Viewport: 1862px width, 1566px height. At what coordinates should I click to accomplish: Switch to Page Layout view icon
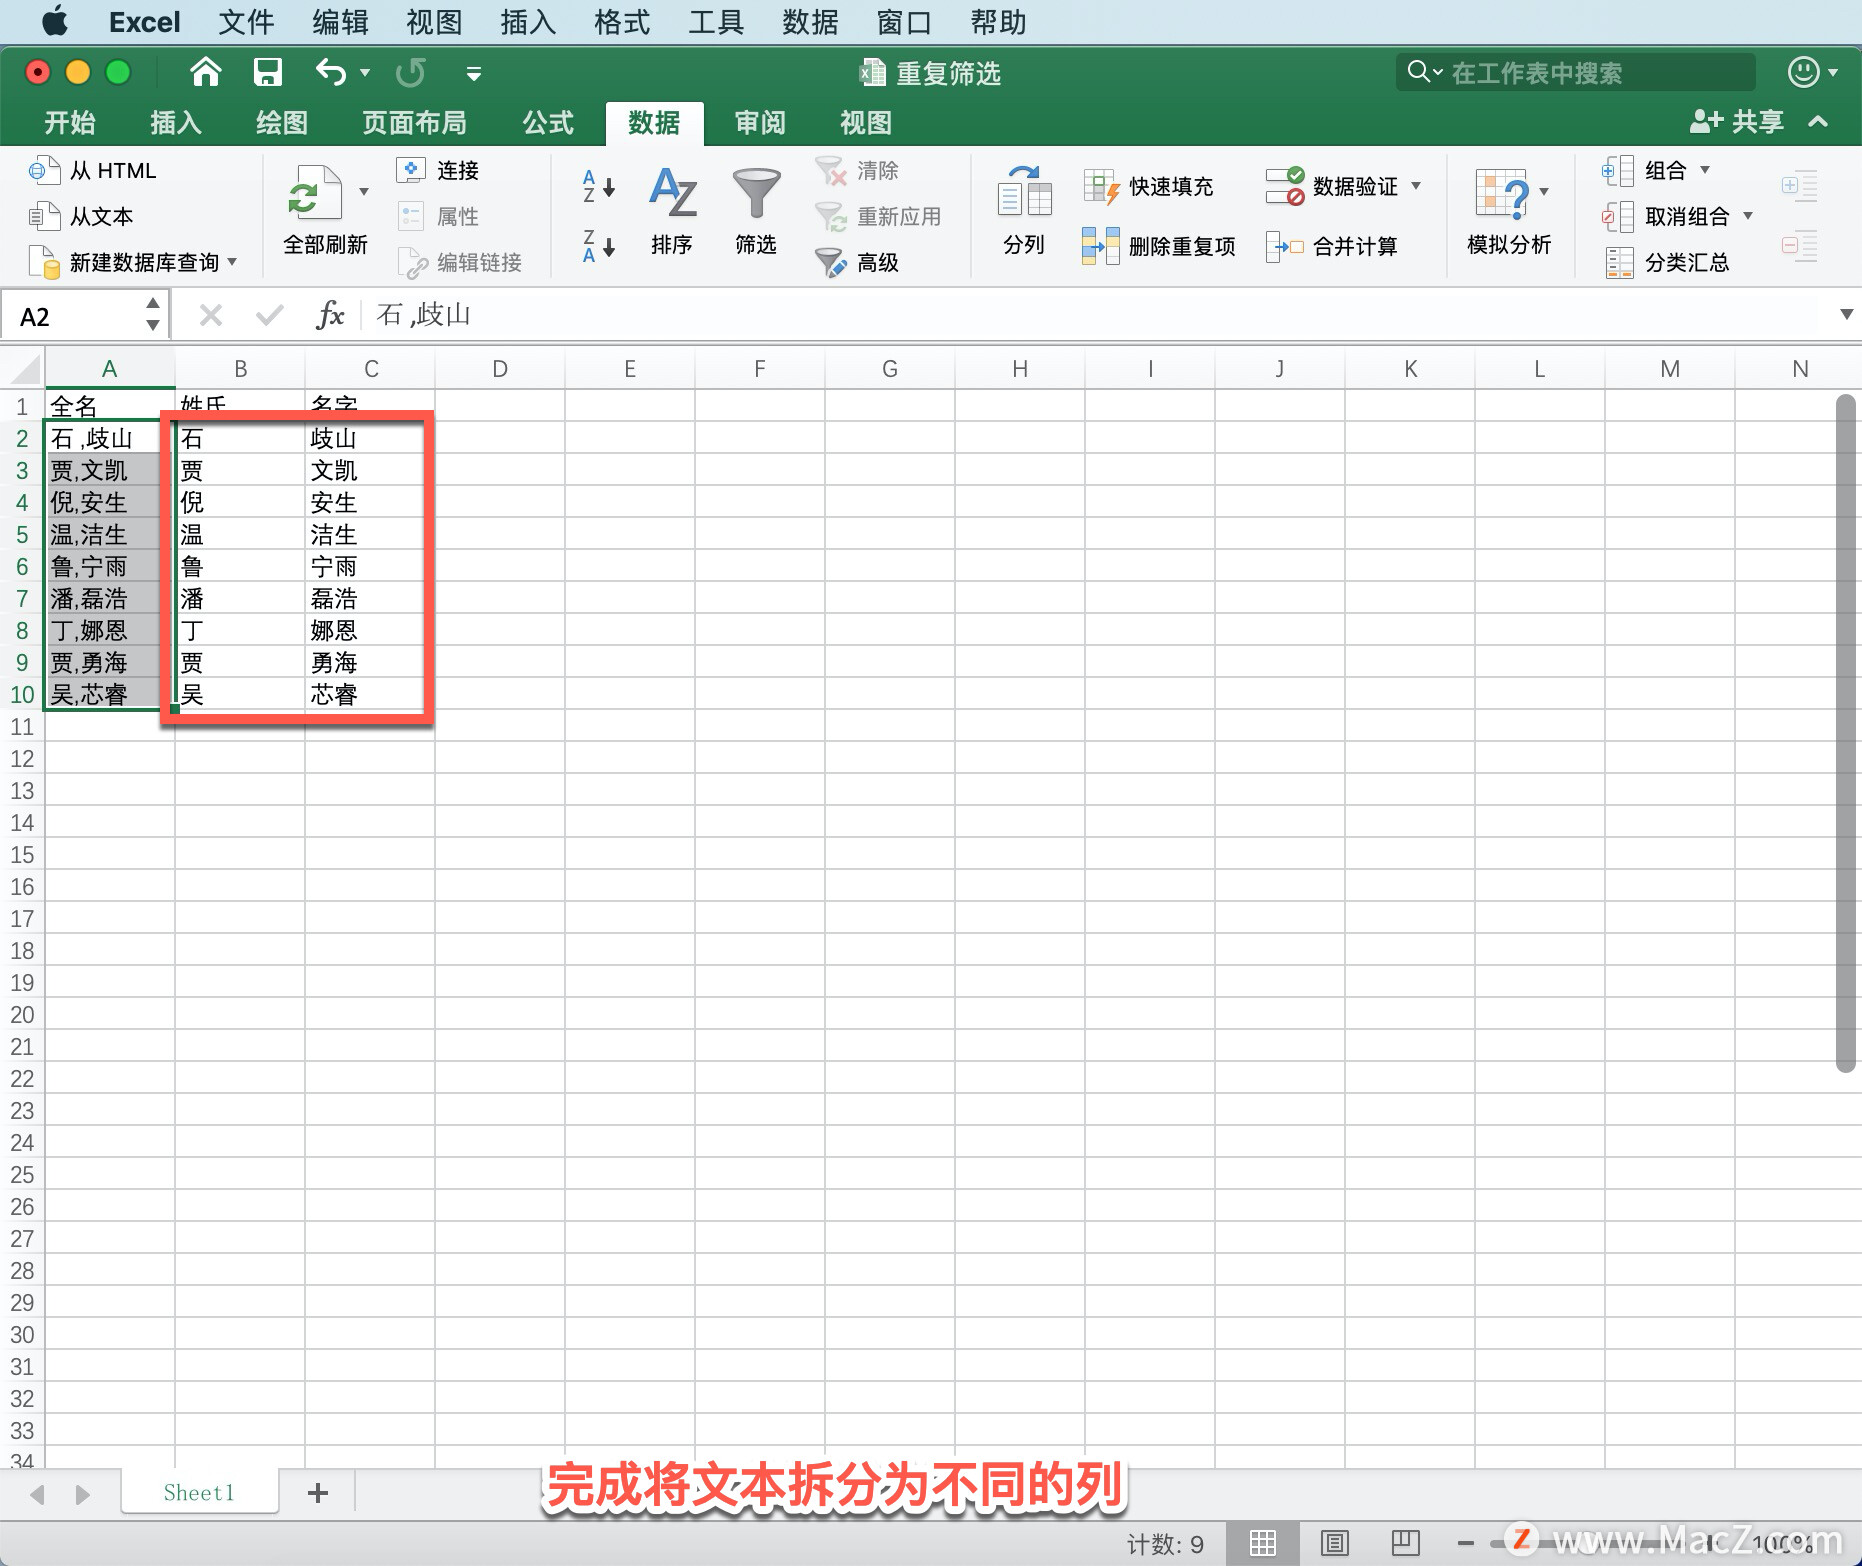(1335, 1543)
